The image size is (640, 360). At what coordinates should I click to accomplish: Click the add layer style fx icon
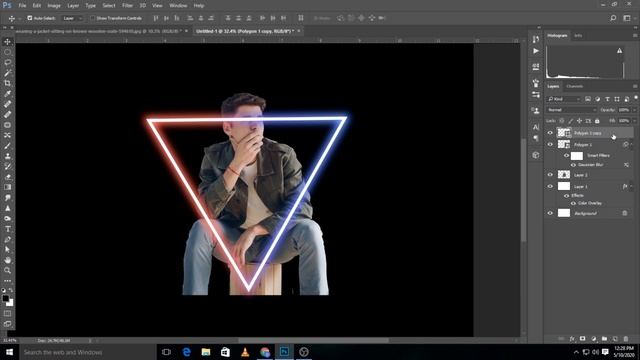[x=572, y=339]
